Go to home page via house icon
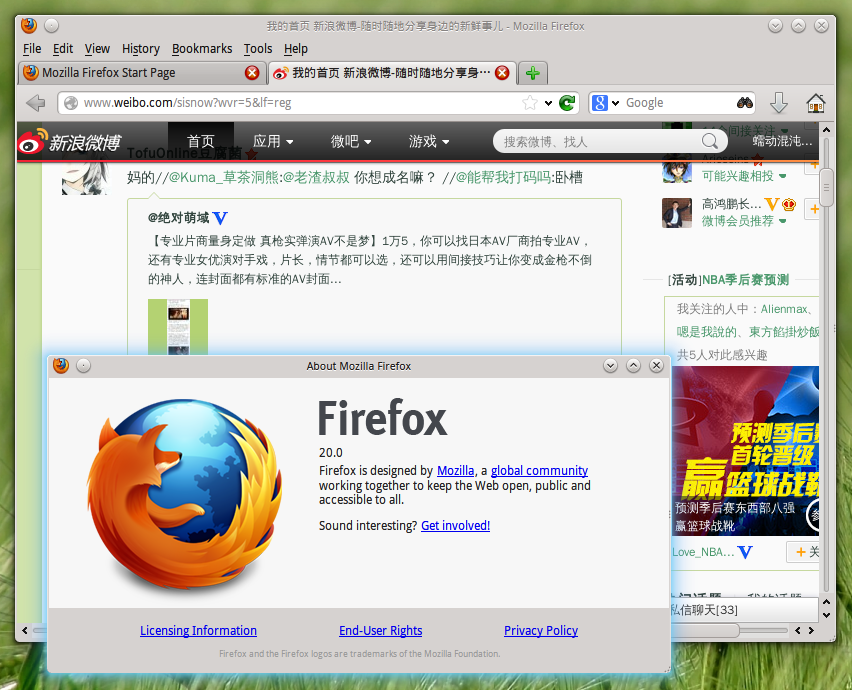This screenshot has height=690, width=852. [816, 103]
